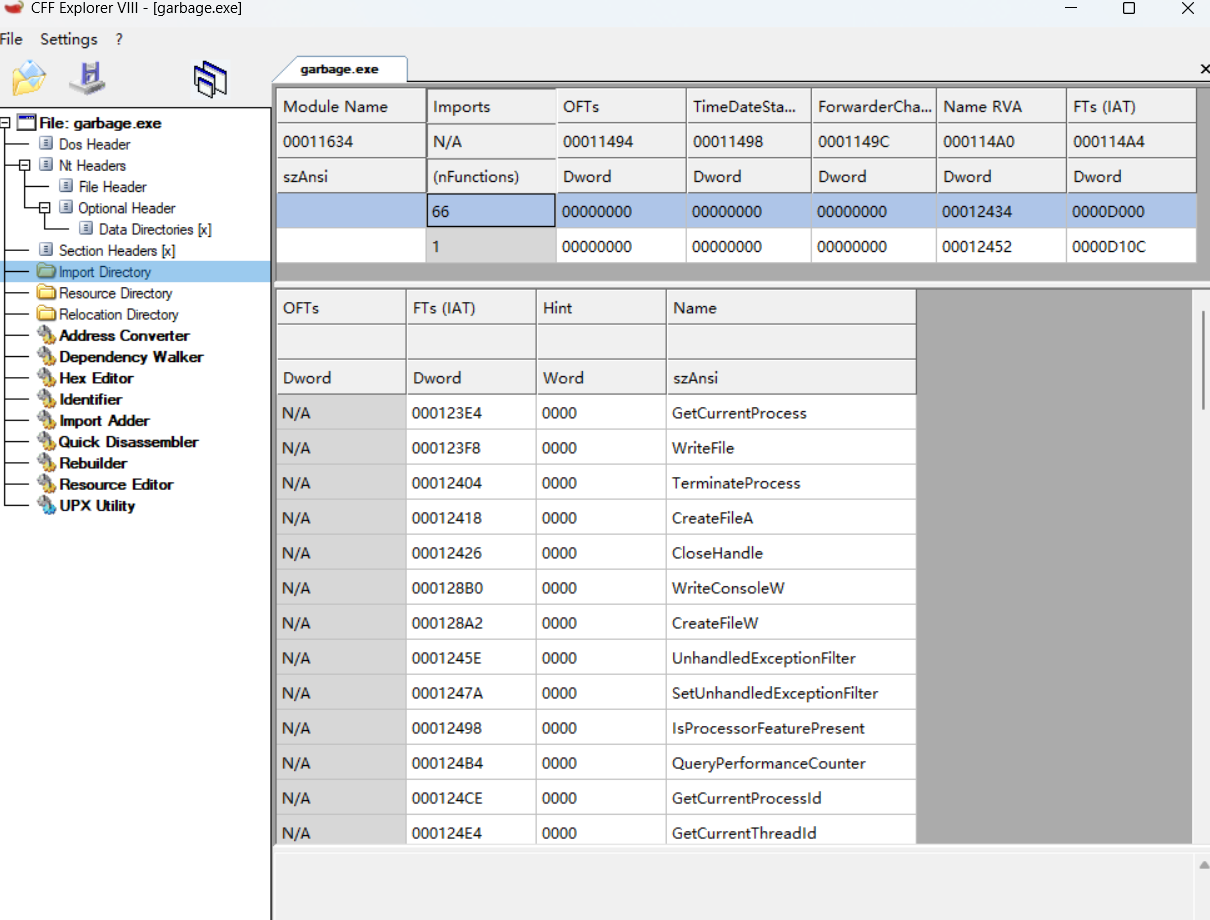Open the File menu
This screenshot has height=920, width=1210.
11,39
